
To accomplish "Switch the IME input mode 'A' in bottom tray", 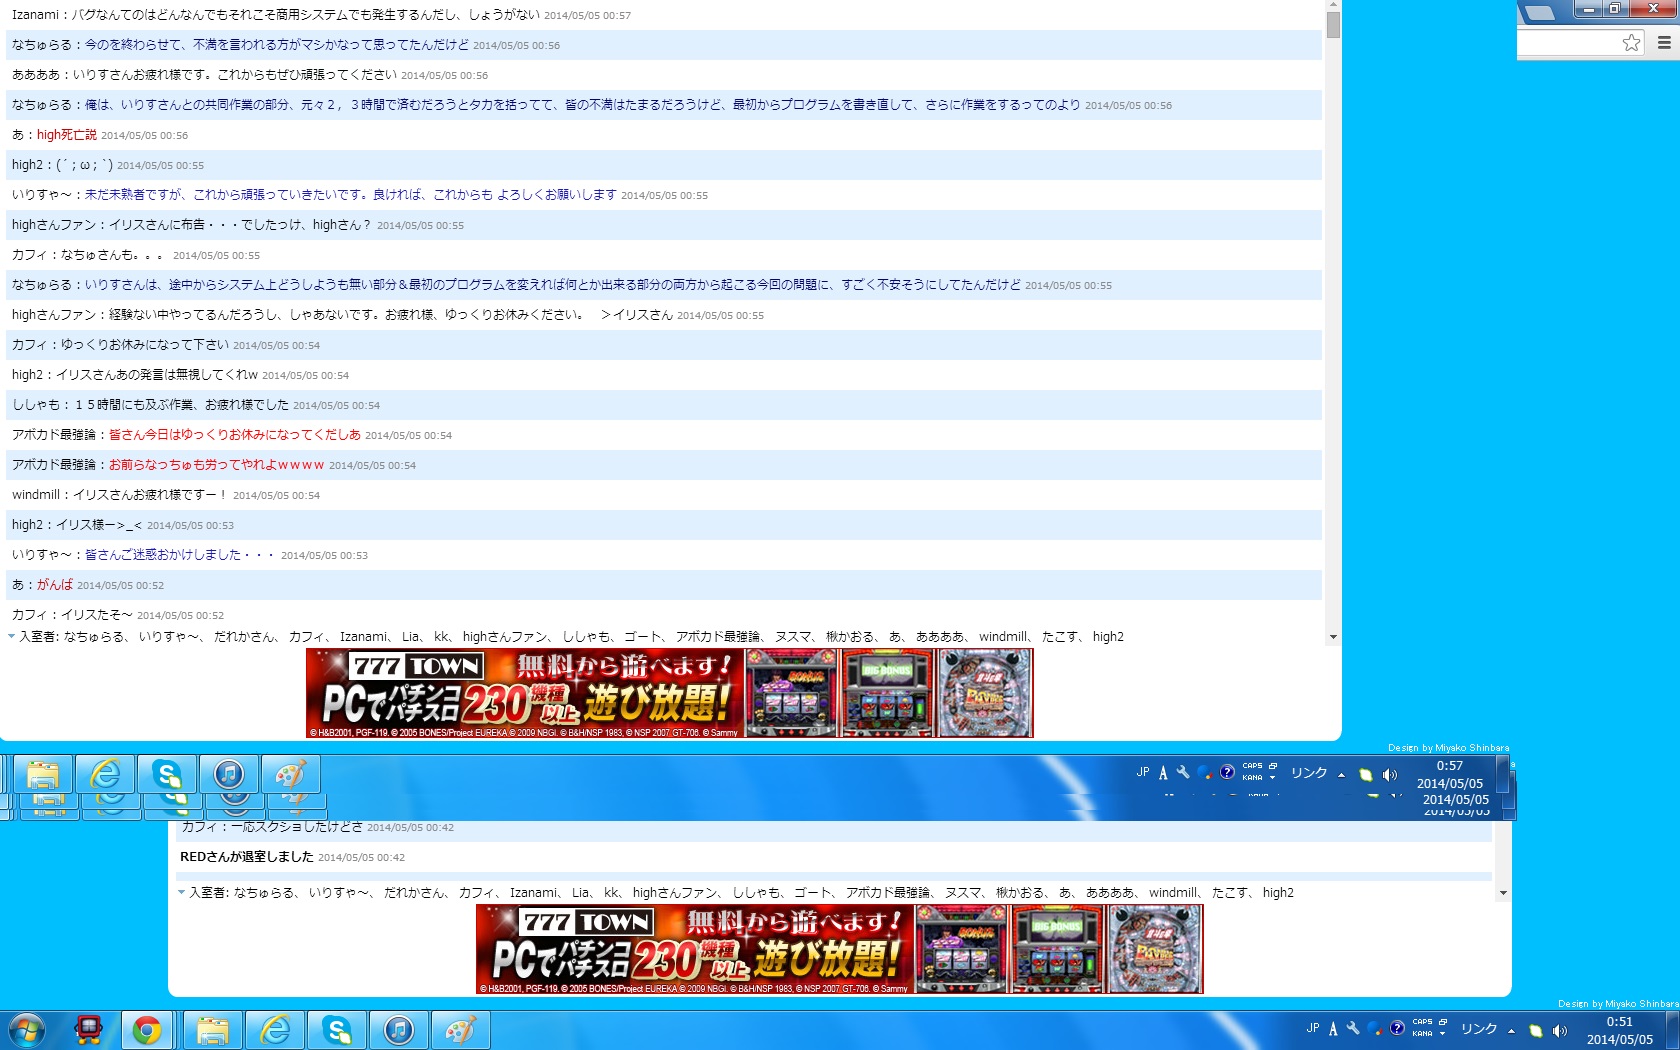I will click(x=1333, y=1029).
